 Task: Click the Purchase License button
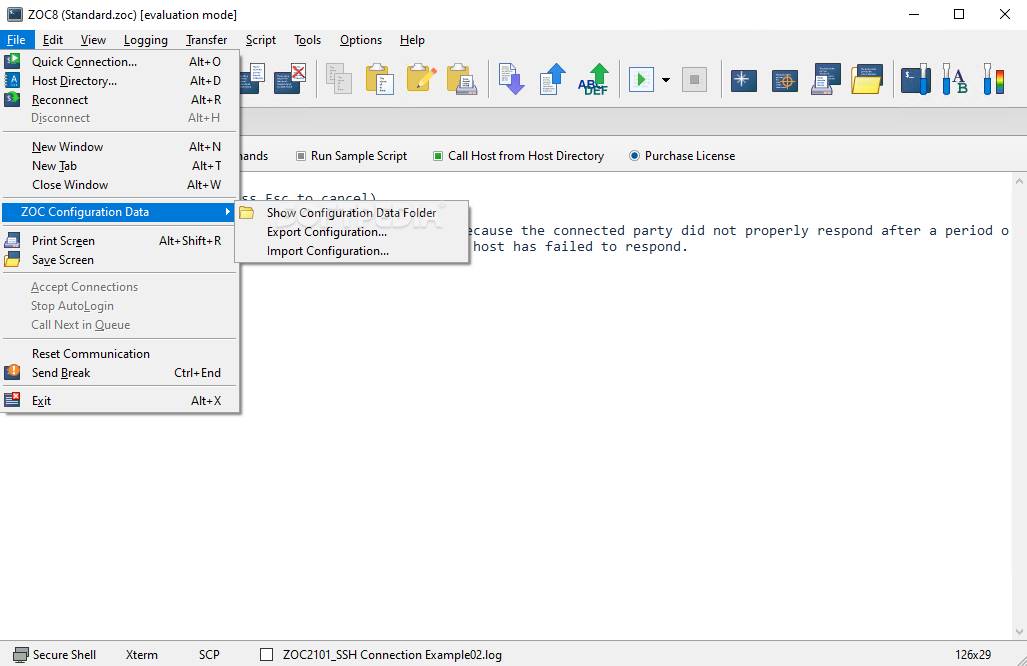pyautogui.click(x=682, y=156)
